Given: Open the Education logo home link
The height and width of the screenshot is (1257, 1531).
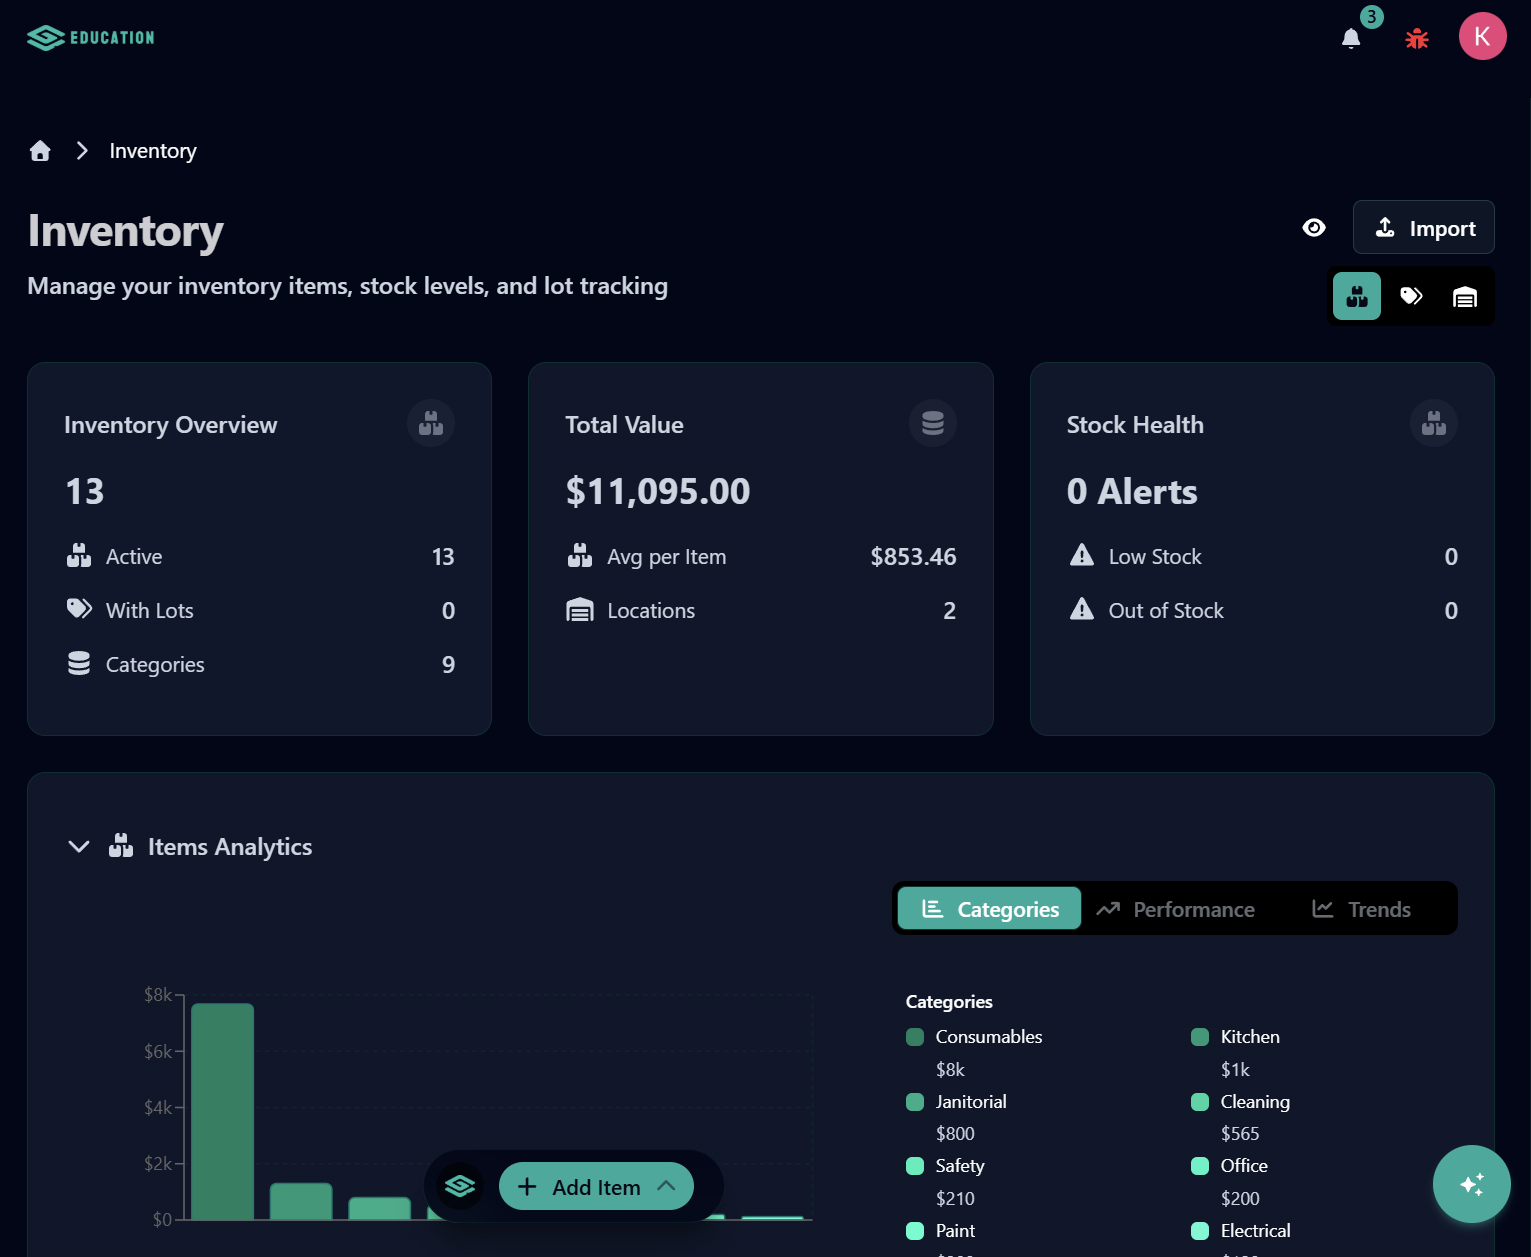Looking at the screenshot, I should [91, 38].
